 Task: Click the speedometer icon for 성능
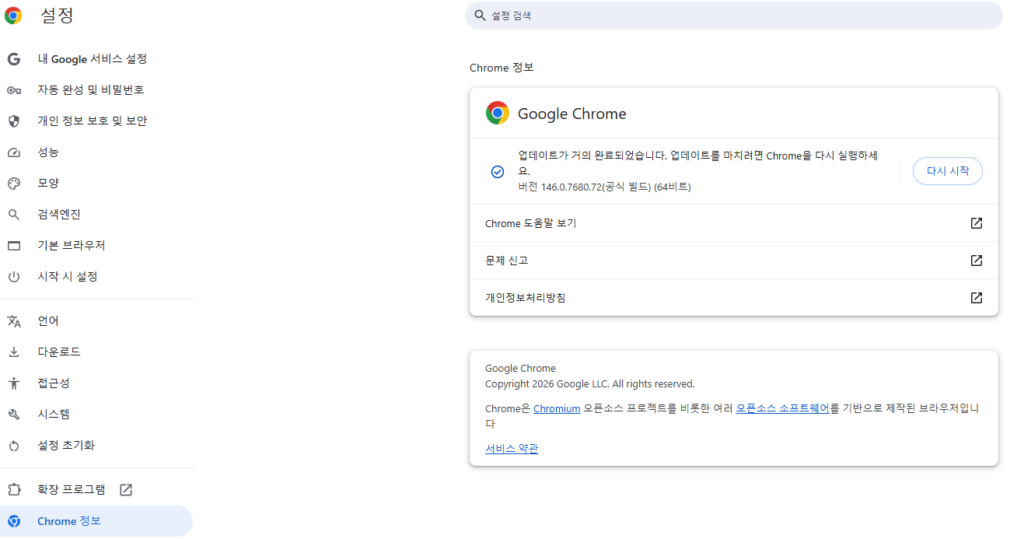14,152
